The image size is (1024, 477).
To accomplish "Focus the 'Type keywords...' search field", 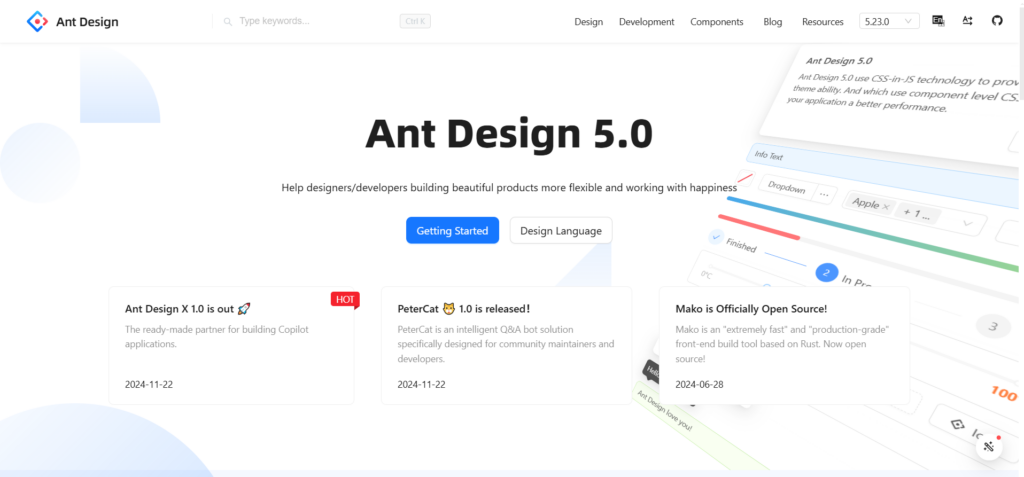I will pos(317,21).
